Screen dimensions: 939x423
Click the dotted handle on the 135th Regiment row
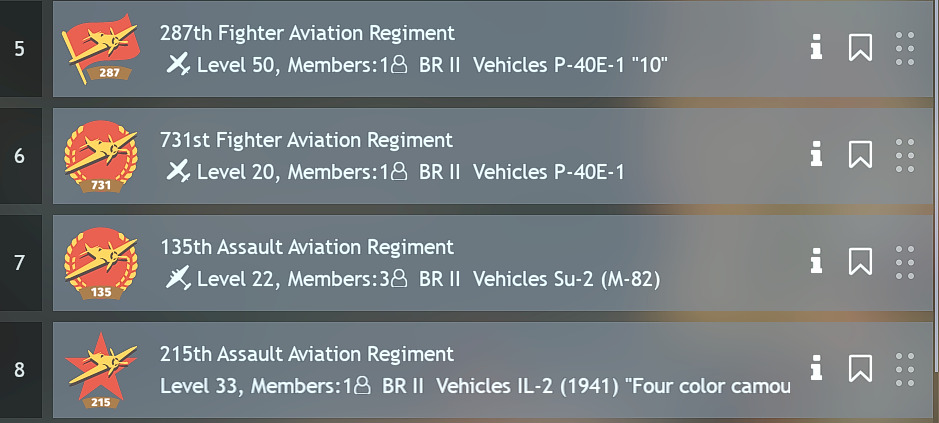tap(905, 262)
